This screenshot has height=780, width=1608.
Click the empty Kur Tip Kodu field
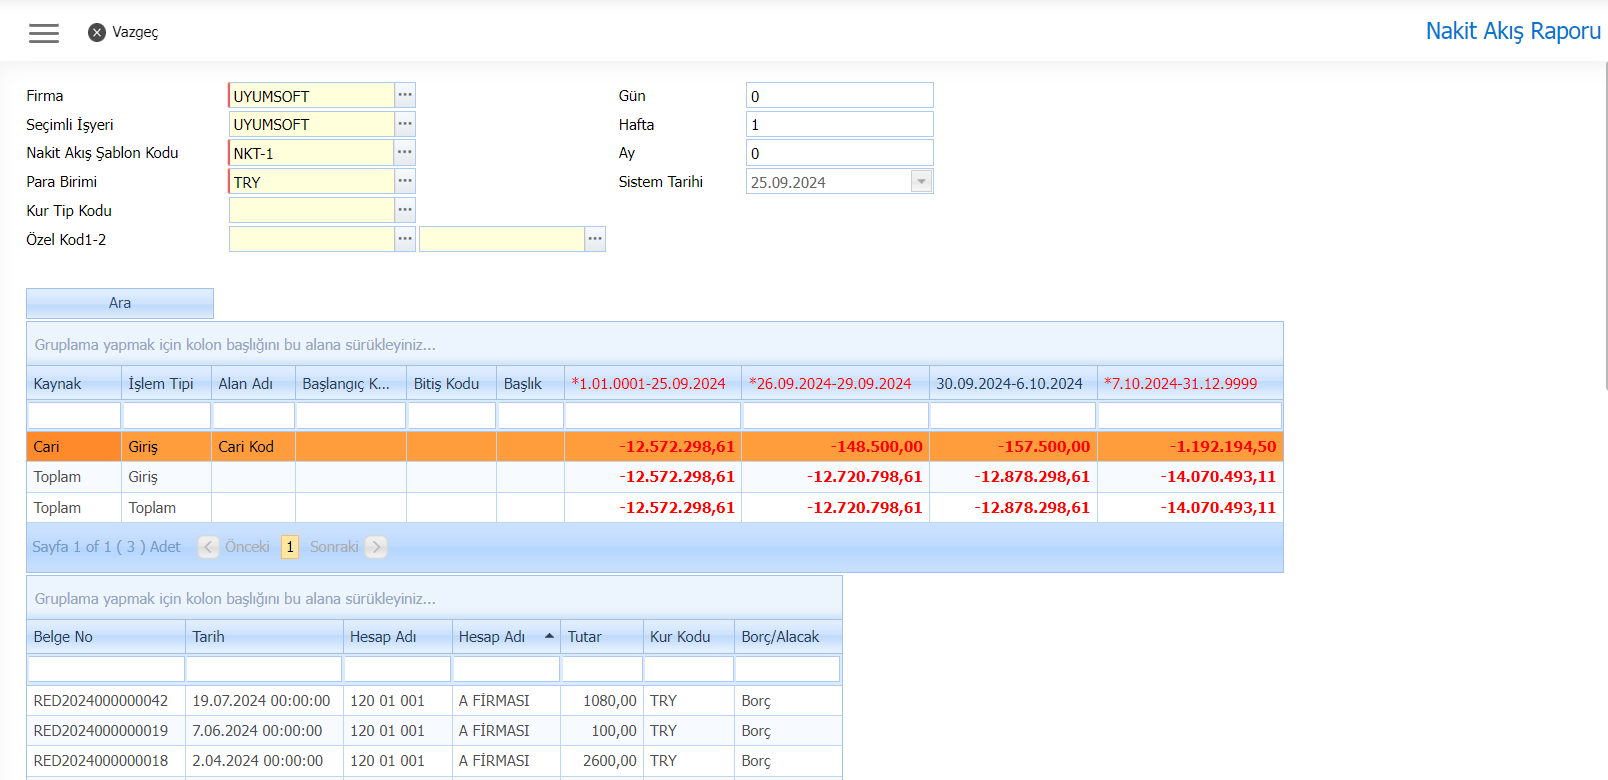point(312,210)
